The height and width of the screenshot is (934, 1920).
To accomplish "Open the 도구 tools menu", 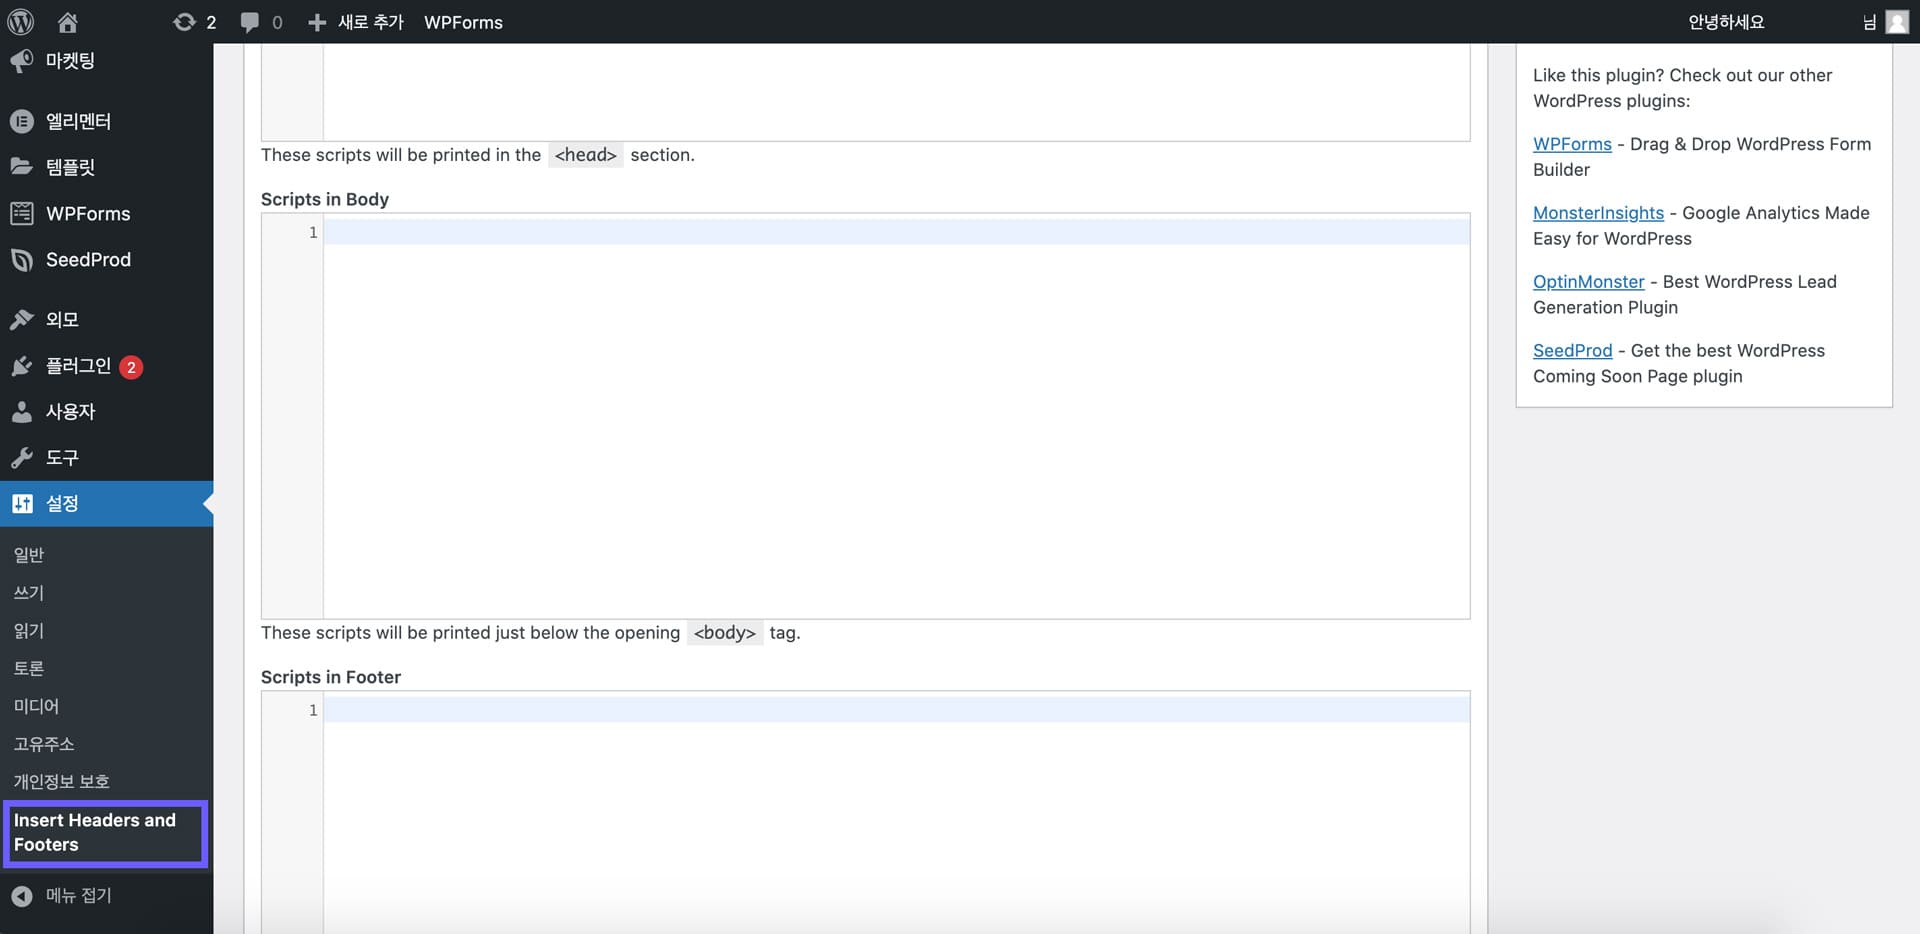I will (x=106, y=458).
